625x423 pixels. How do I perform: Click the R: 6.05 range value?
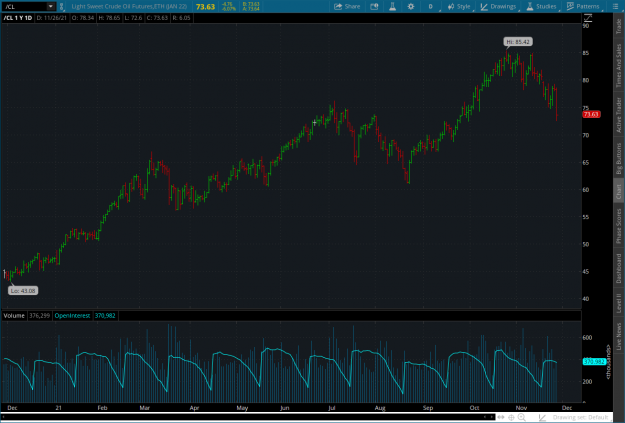pyautogui.click(x=181, y=18)
